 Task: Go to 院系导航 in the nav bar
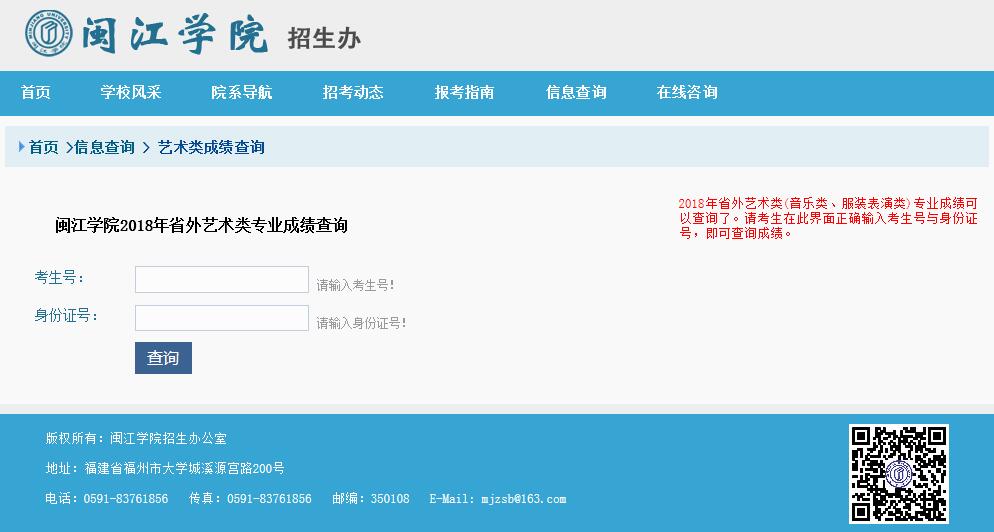pos(242,93)
